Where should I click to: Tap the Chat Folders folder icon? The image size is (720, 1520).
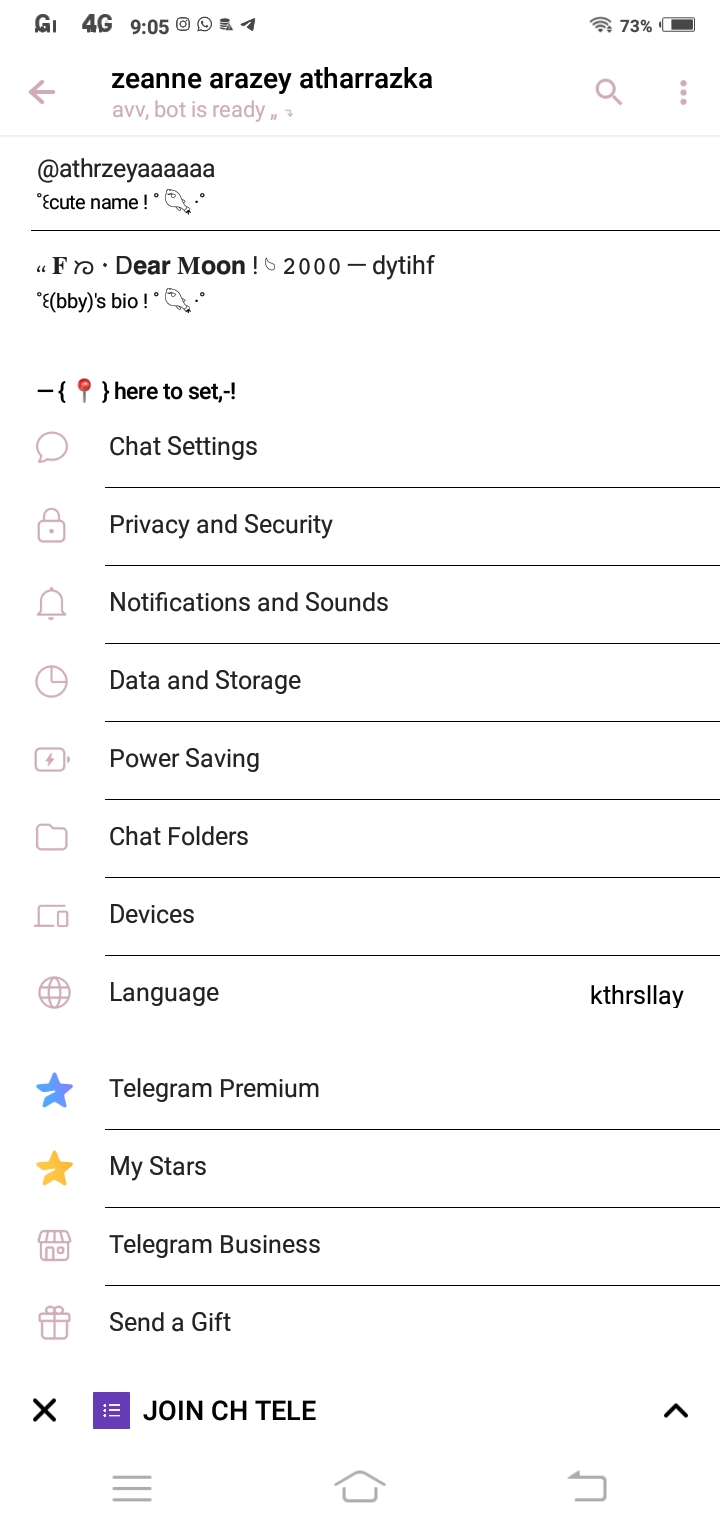pyautogui.click(x=52, y=837)
